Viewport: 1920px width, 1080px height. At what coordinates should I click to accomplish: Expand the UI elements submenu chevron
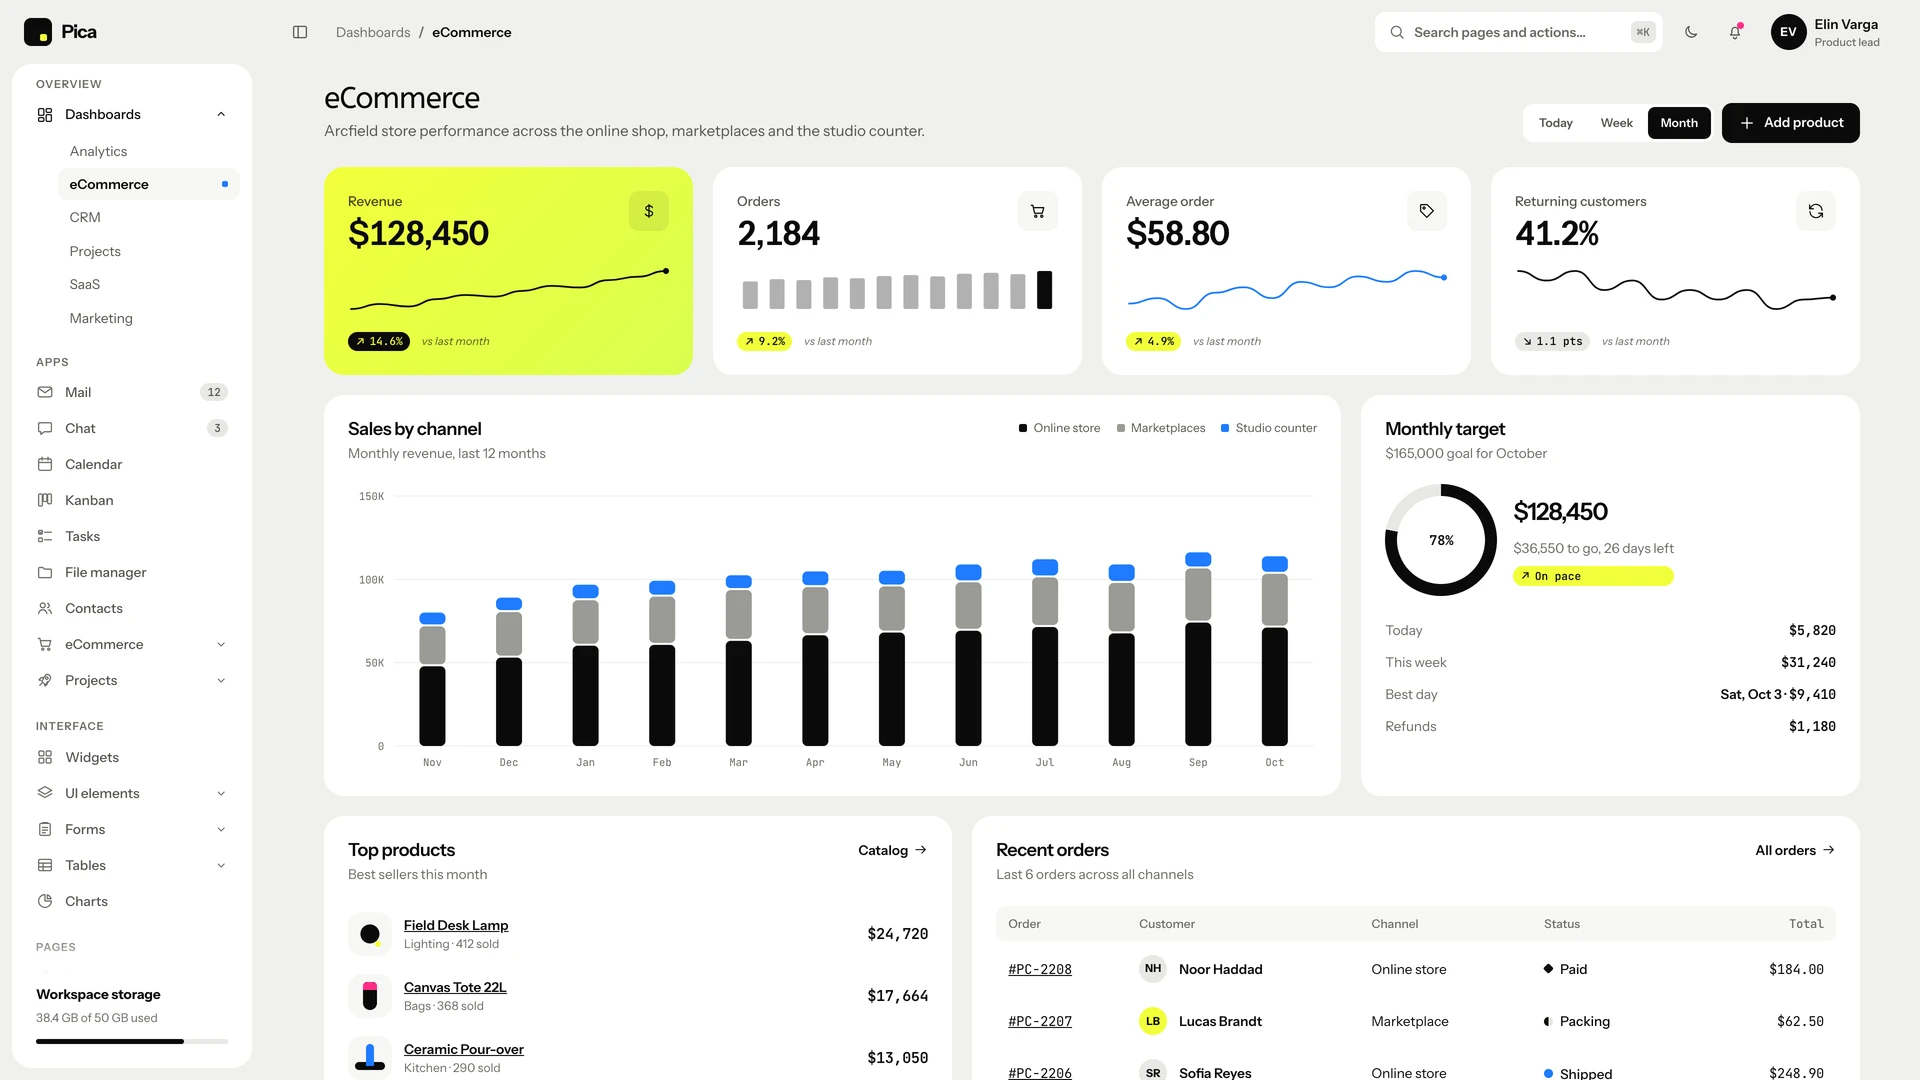pos(221,793)
